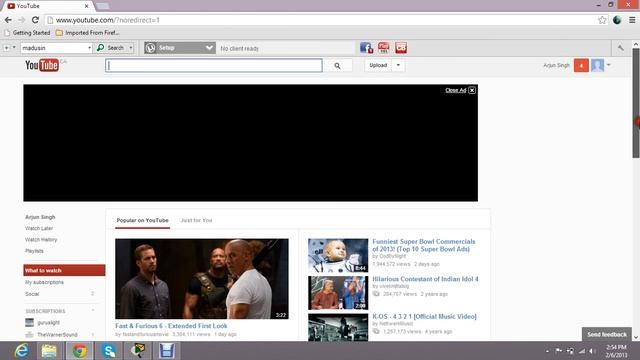Switch to the Just for You tab

pyautogui.click(x=196, y=220)
